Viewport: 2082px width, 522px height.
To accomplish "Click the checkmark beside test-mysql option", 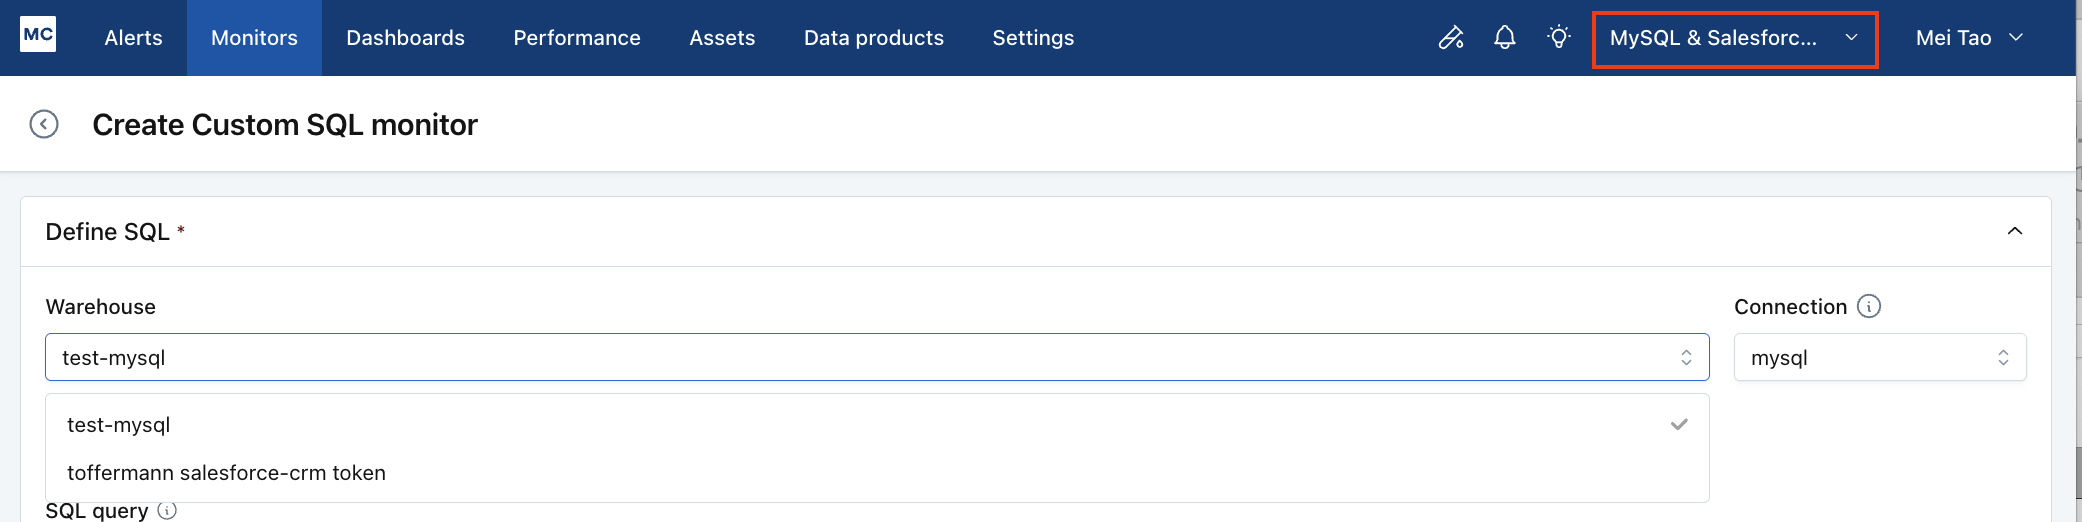I will pos(1679,425).
